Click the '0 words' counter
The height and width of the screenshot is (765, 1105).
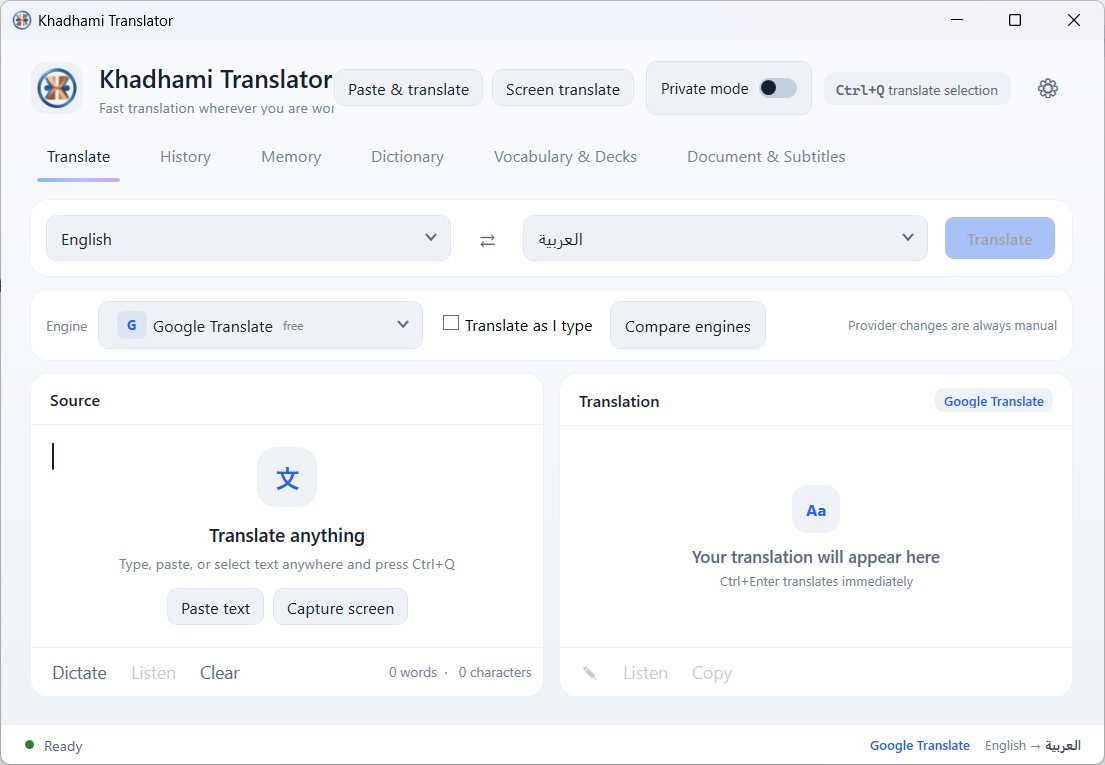[x=412, y=672]
